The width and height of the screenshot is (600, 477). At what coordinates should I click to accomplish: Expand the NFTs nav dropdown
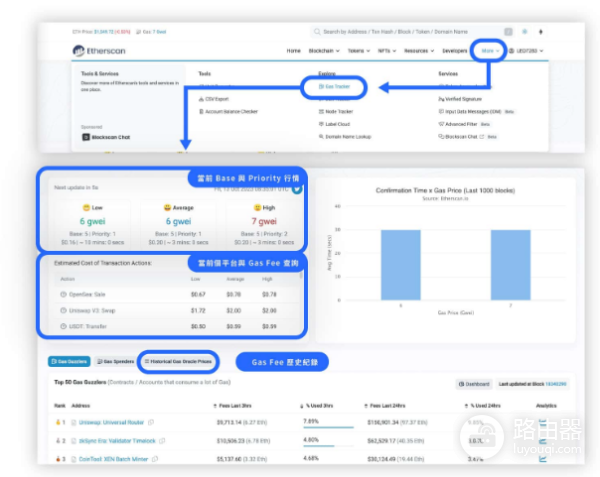tap(387, 51)
